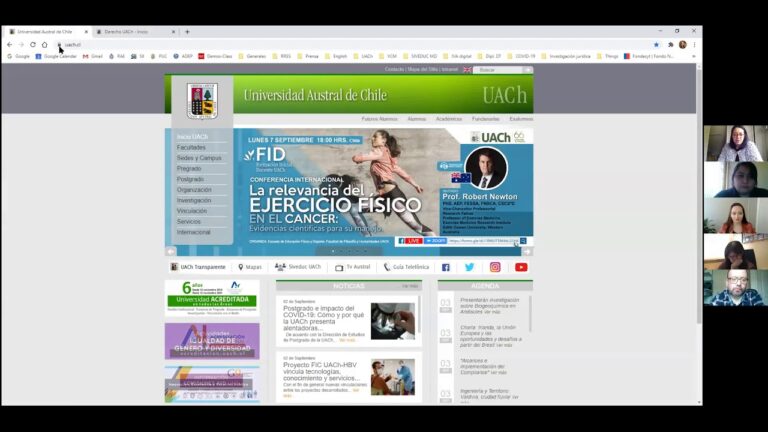Screen dimensions: 768x432
Task: Open the Google bookmark
Action: 19,56
